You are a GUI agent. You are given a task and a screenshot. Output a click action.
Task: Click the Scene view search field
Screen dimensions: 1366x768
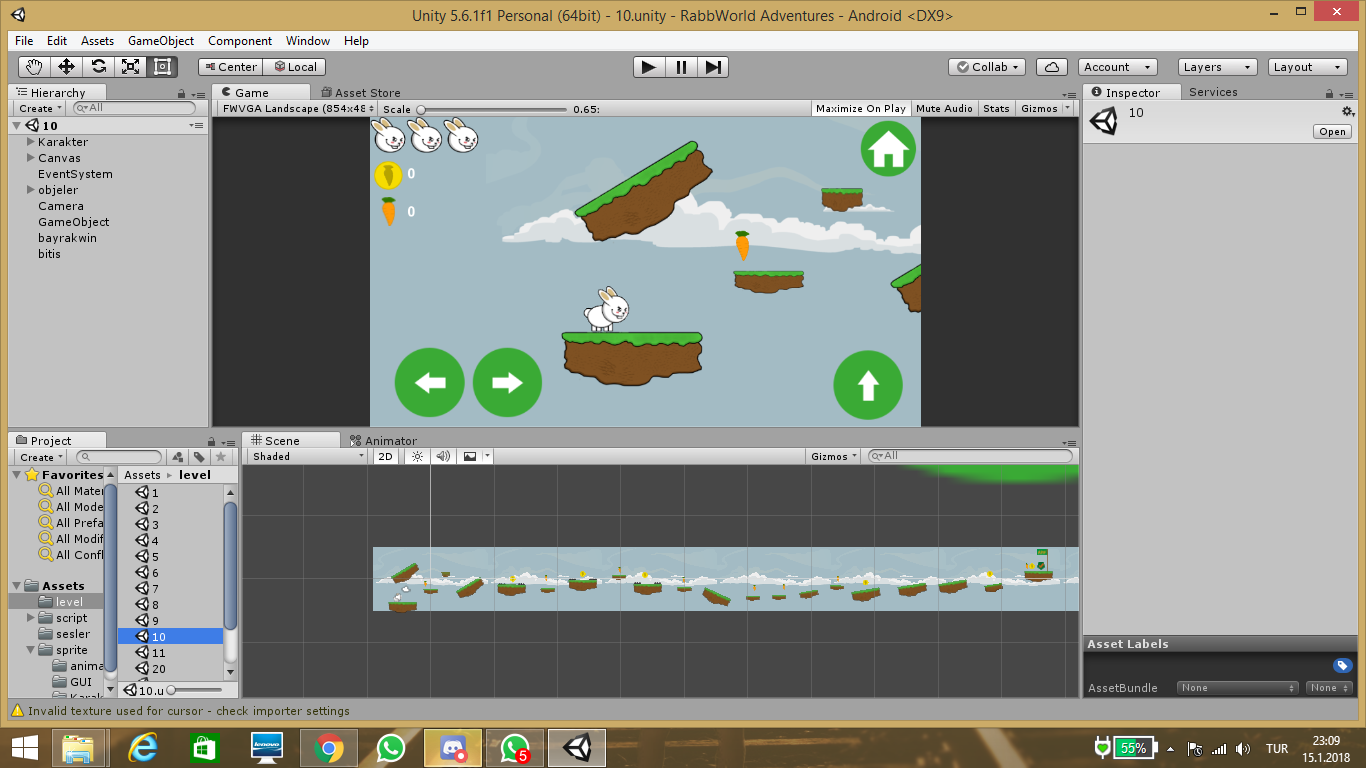pos(970,456)
